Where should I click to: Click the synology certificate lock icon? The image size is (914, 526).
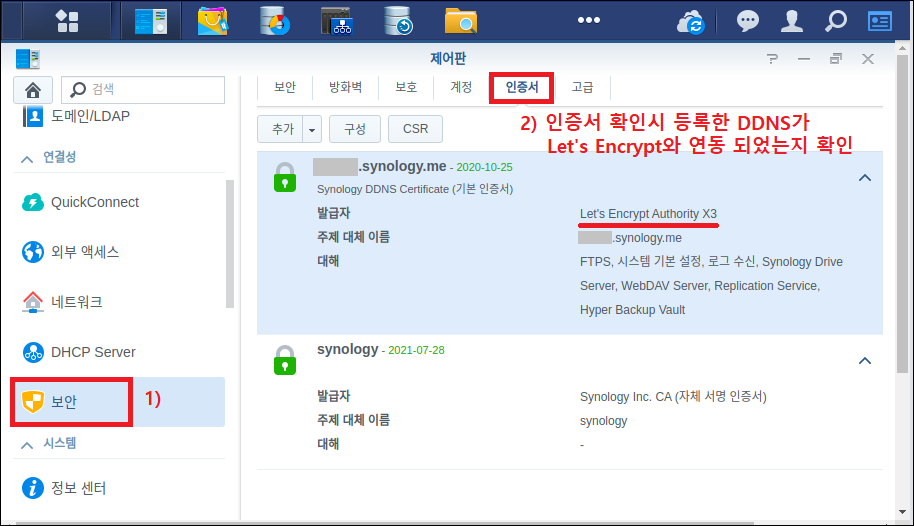[285, 360]
